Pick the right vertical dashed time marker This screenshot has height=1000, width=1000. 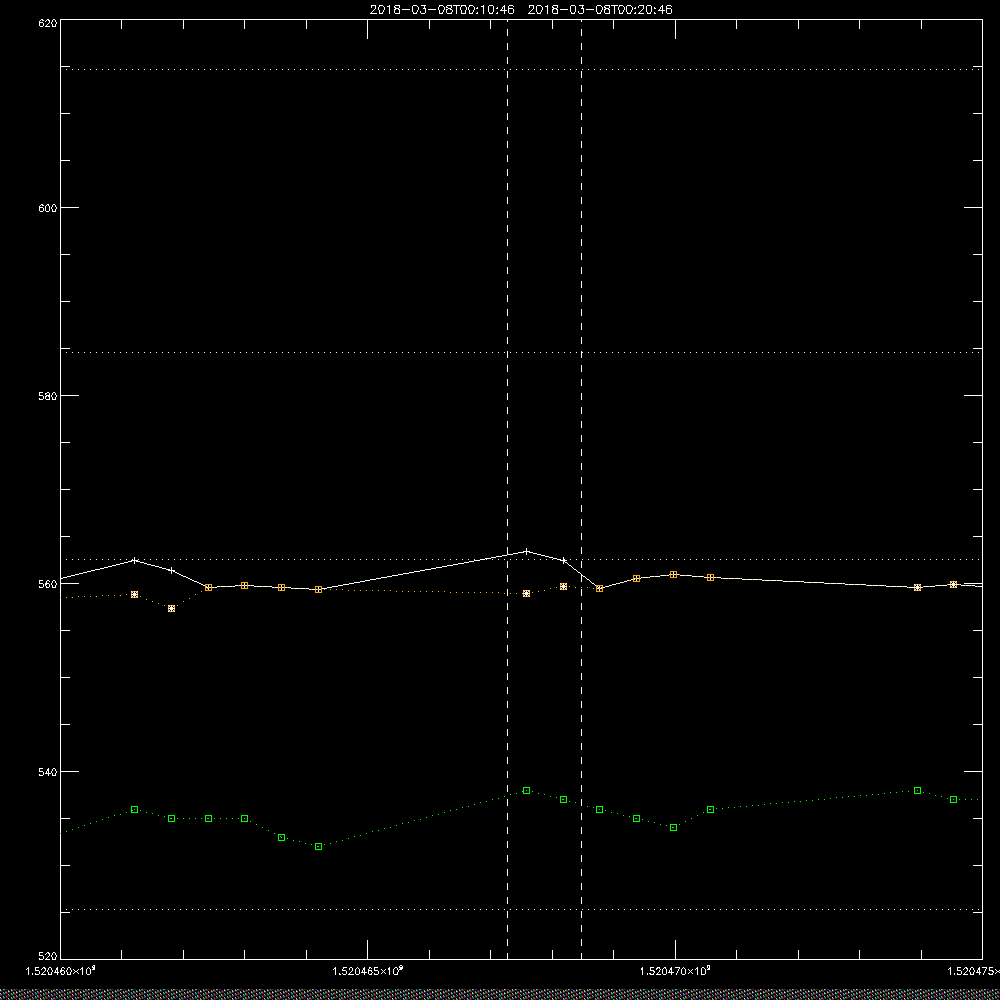(x=582, y=489)
